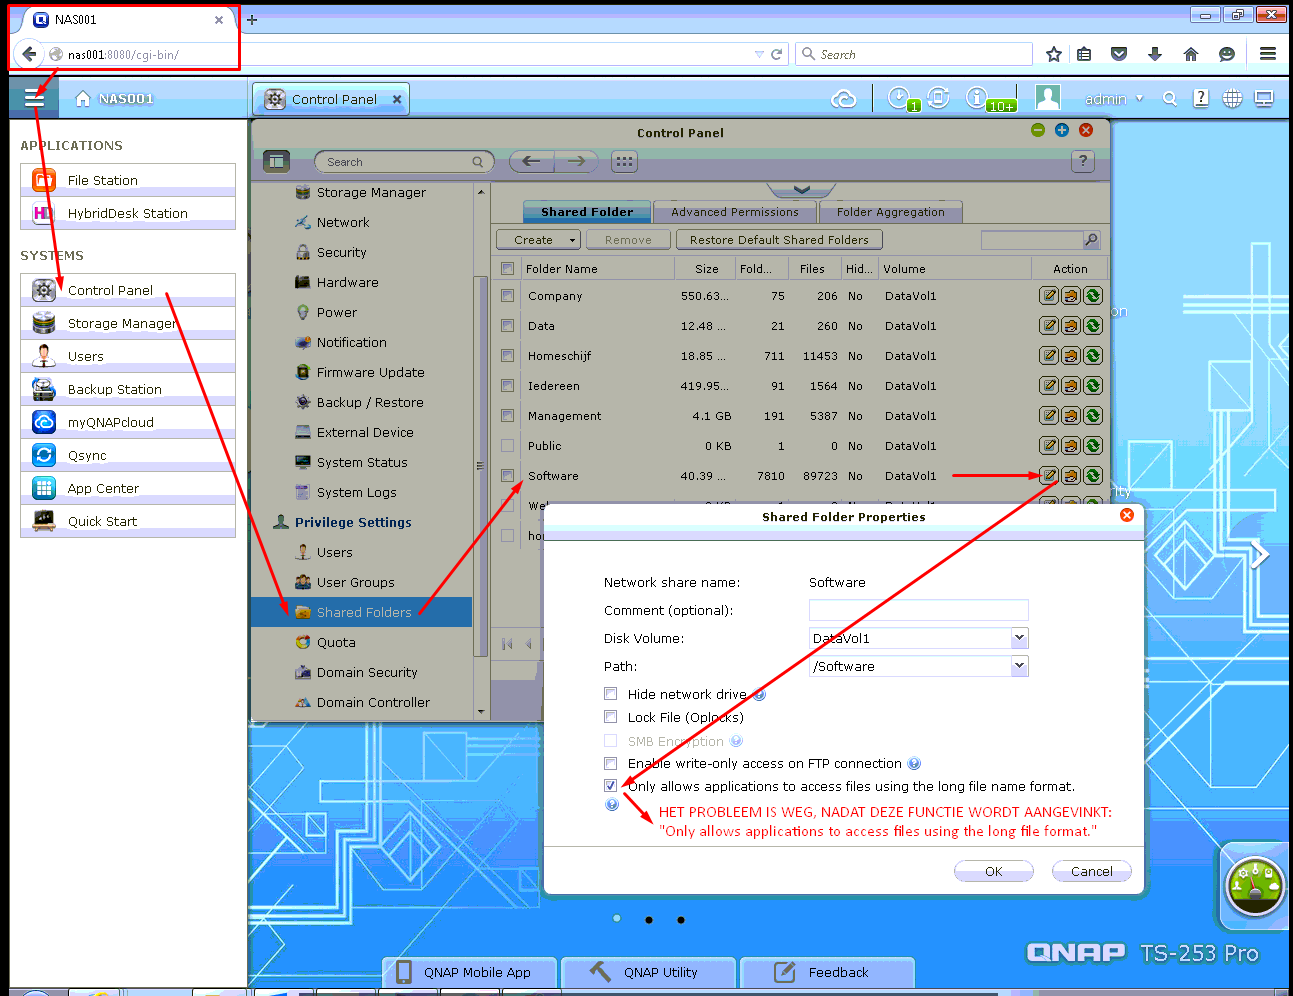The height and width of the screenshot is (996, 1293).
Task: Check the Data folder row checkbox
Action: coord(508,326)
